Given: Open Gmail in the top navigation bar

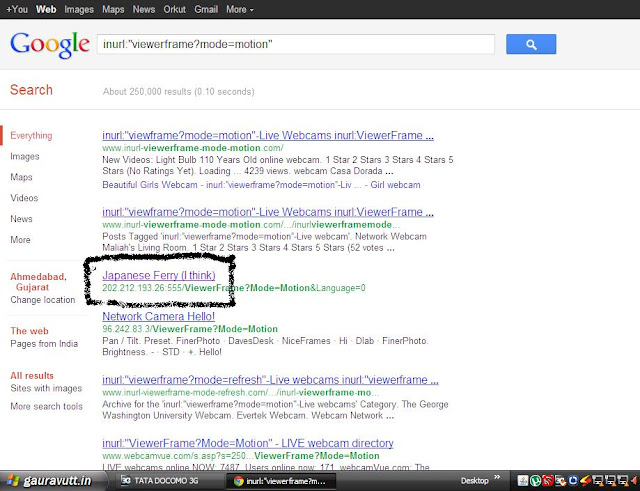Looking at the screenshot, I should (x=206, y=9).
